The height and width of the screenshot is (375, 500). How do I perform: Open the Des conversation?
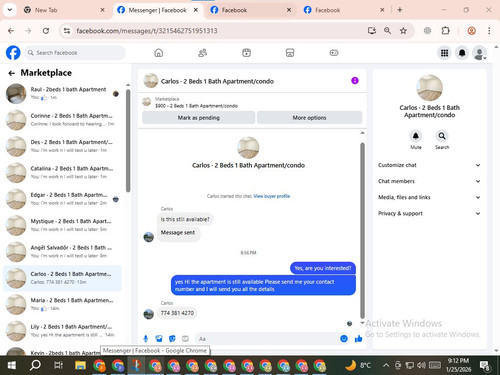coord(63,146)
